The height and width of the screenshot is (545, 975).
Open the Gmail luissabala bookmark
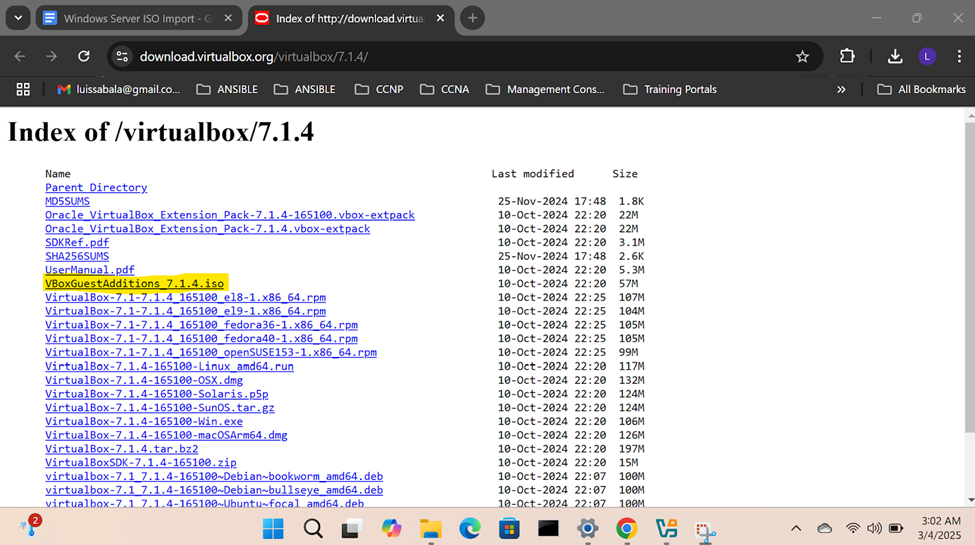click(x=118, y=90)
